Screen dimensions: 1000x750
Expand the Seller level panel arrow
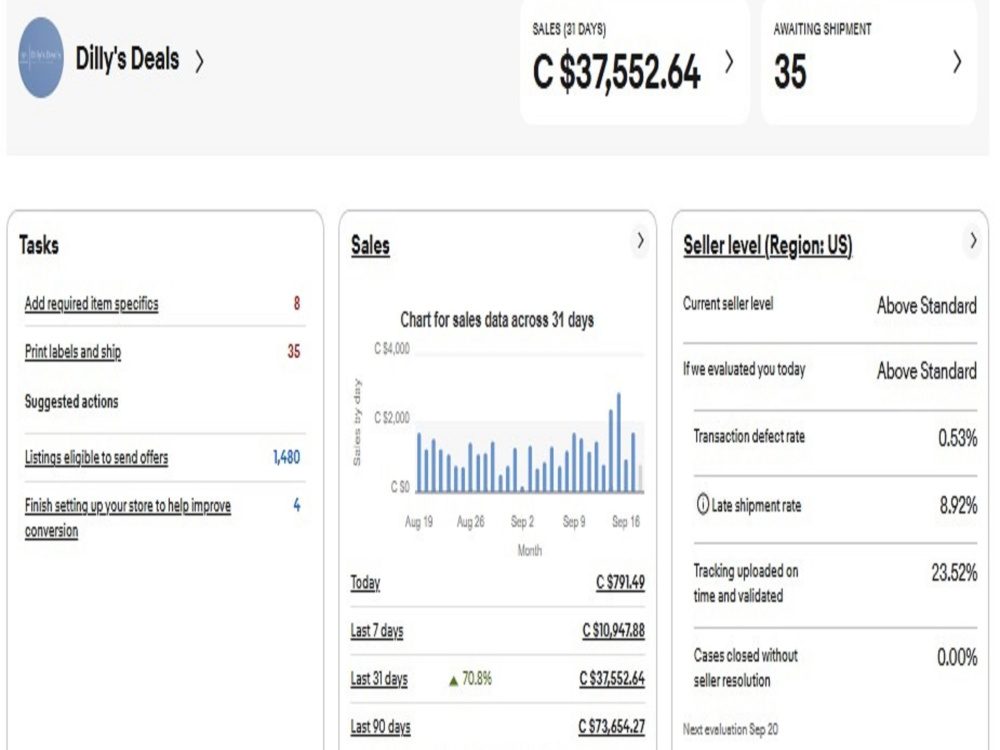click(x=973, y=240)
